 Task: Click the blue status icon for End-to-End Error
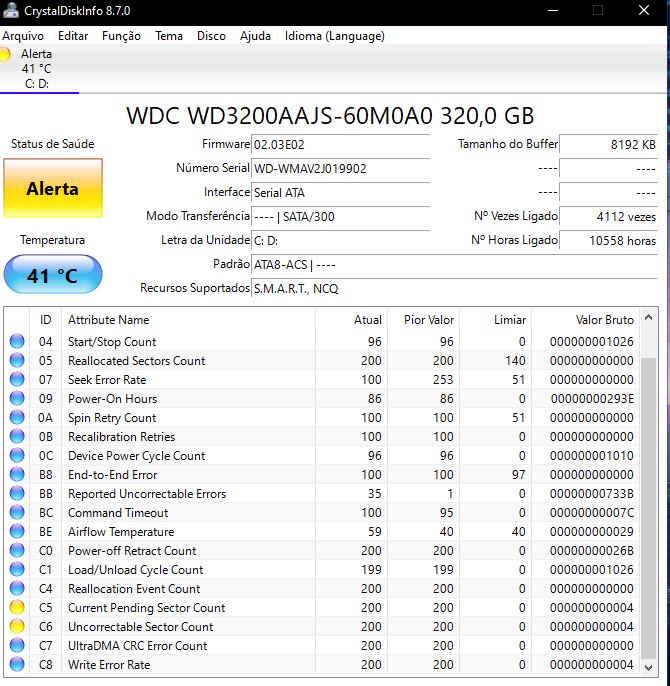(17, 474)
